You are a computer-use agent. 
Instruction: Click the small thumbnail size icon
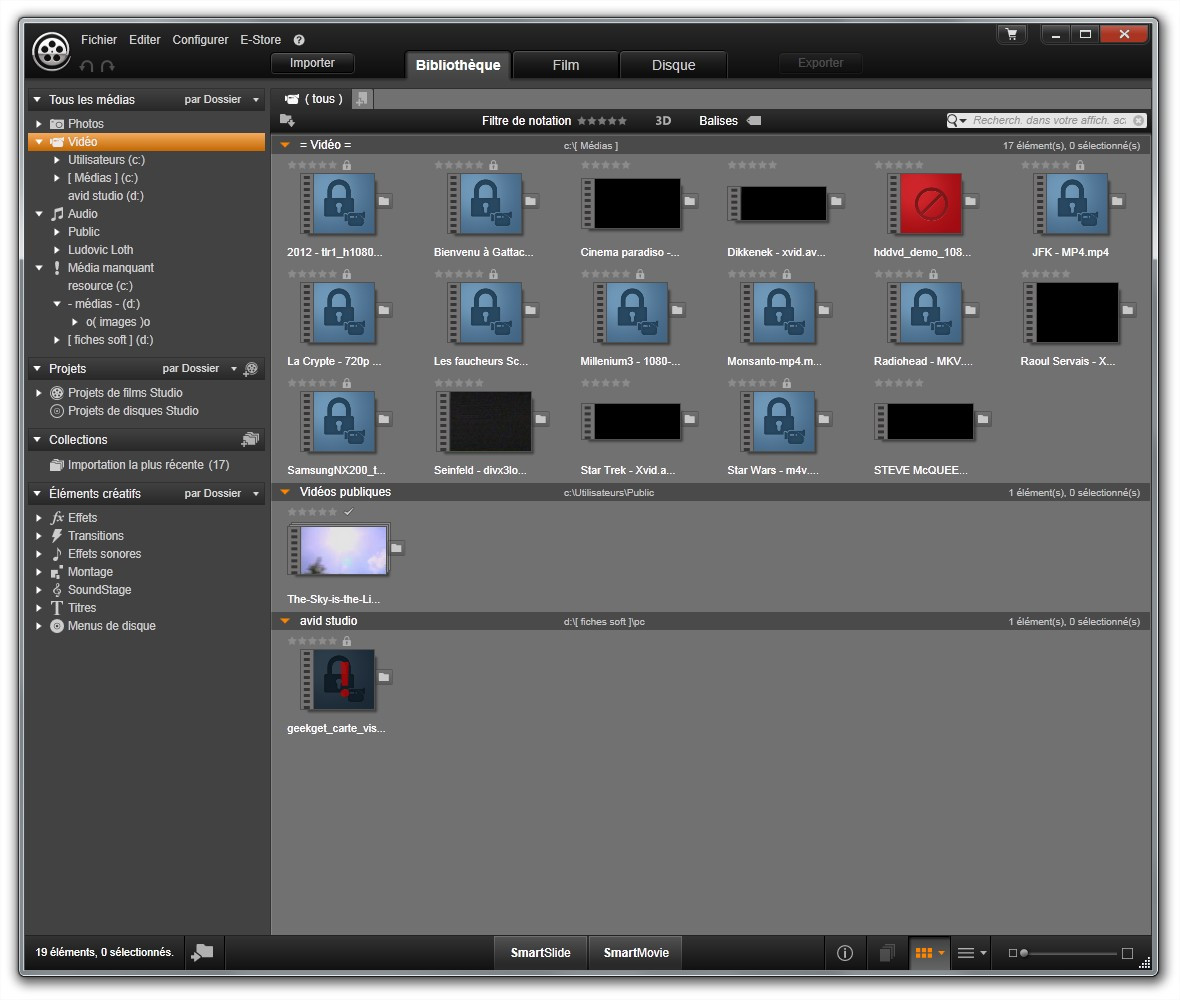point(1012,953)
